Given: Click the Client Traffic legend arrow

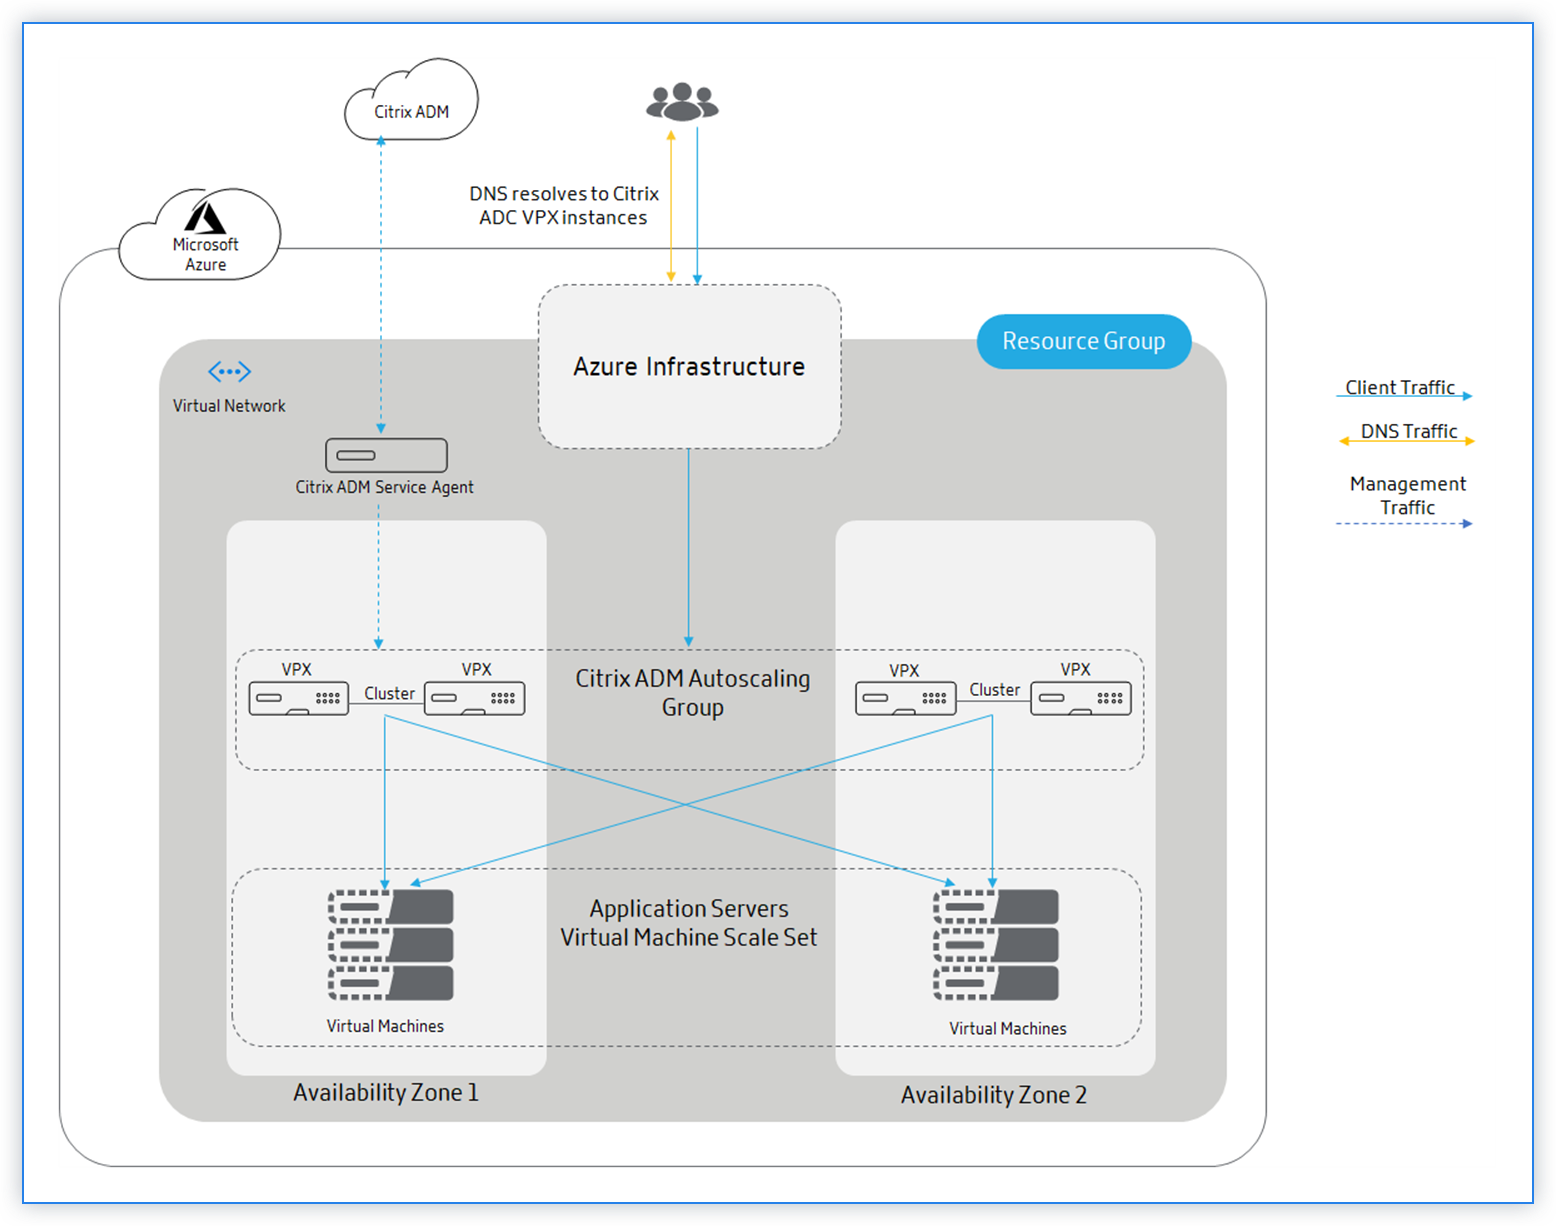Looking at the screenshot, I should (x=1404, y=396).
